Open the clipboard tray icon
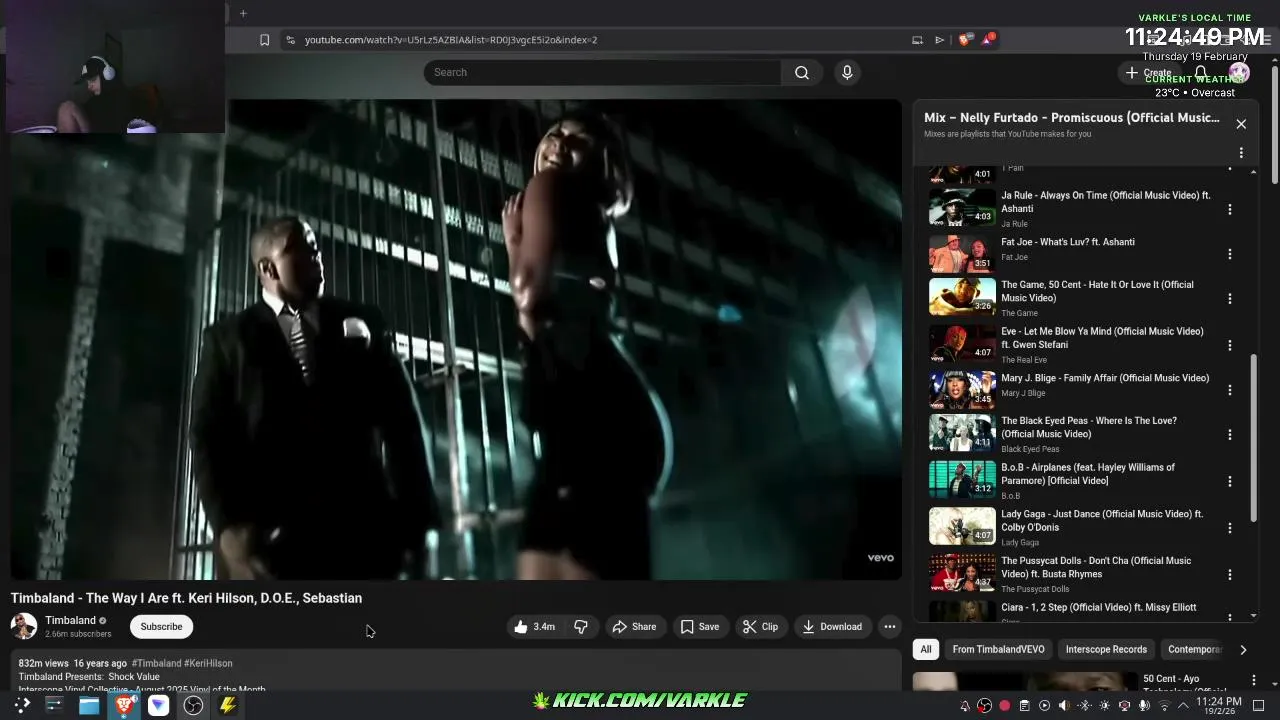 tap(1024, 706)
